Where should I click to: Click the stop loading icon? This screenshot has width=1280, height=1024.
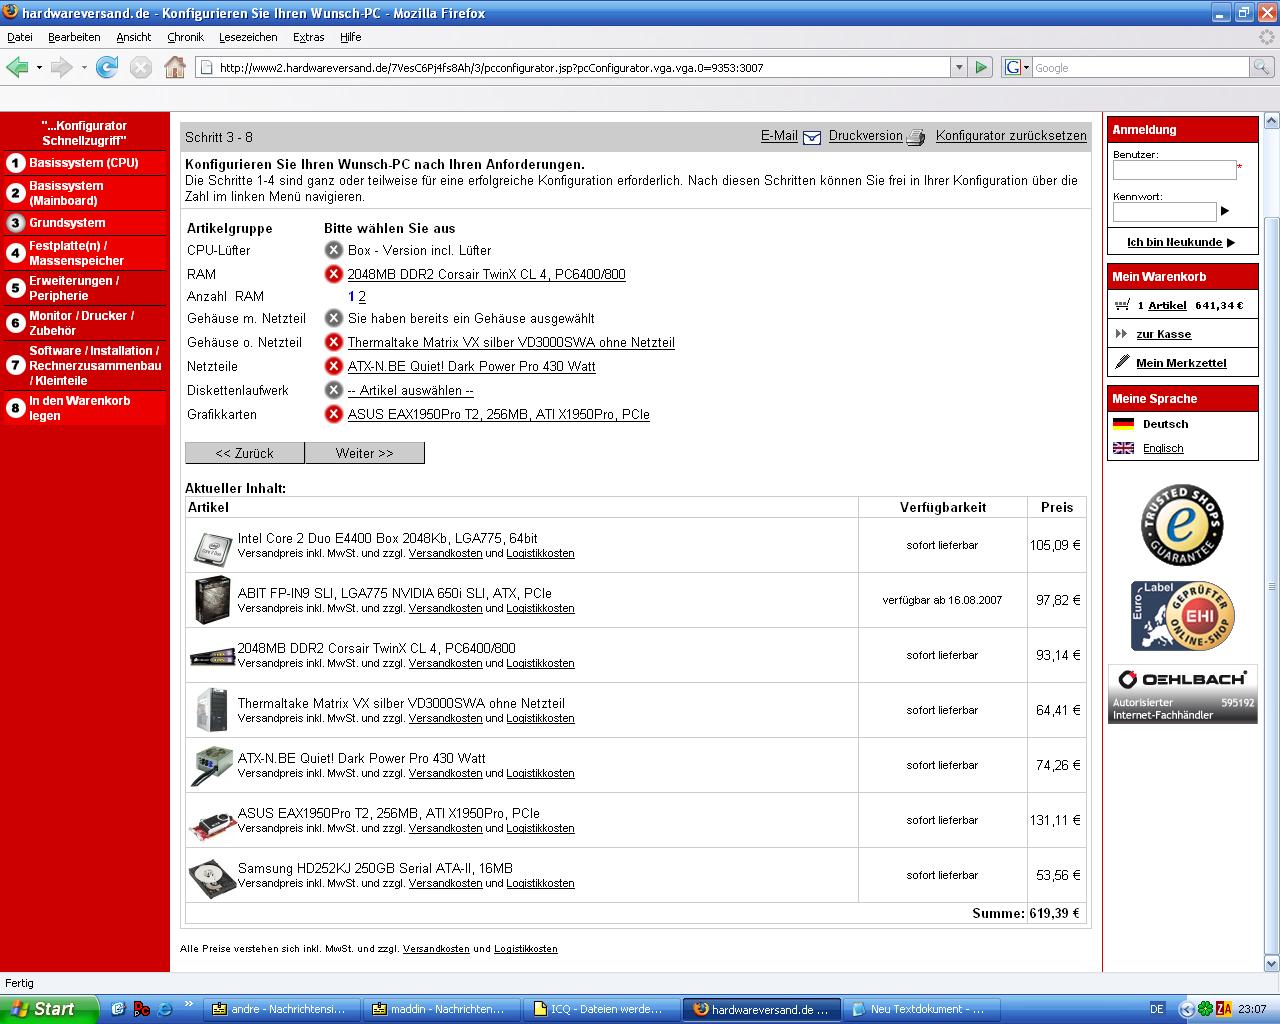coord(141,67)
